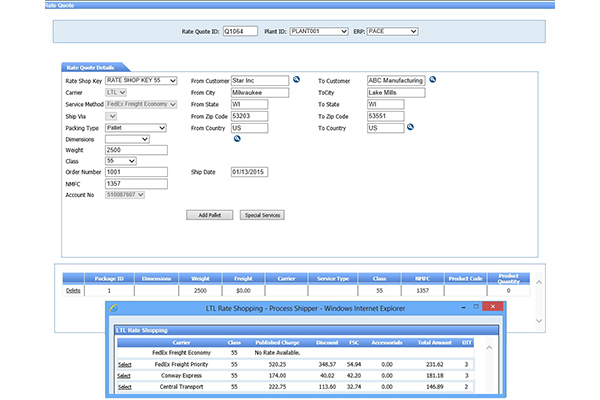Click the Accessorials column header
Screen dimensions: 600x400
(386, 343)
